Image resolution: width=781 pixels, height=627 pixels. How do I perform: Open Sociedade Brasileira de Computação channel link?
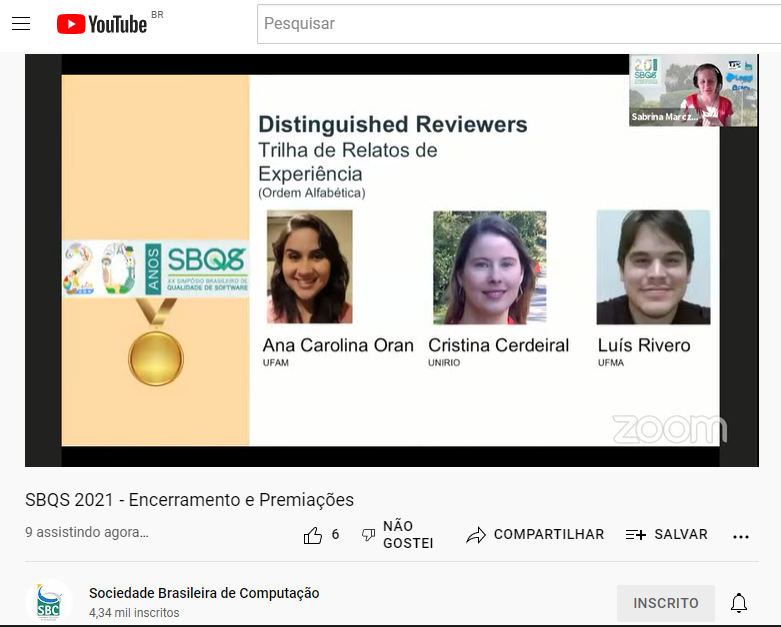click(204, 593)
